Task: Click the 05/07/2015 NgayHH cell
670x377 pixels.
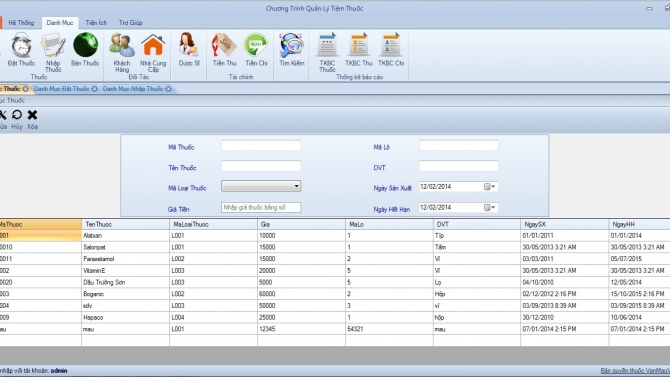Action: [x=640, y=259]
